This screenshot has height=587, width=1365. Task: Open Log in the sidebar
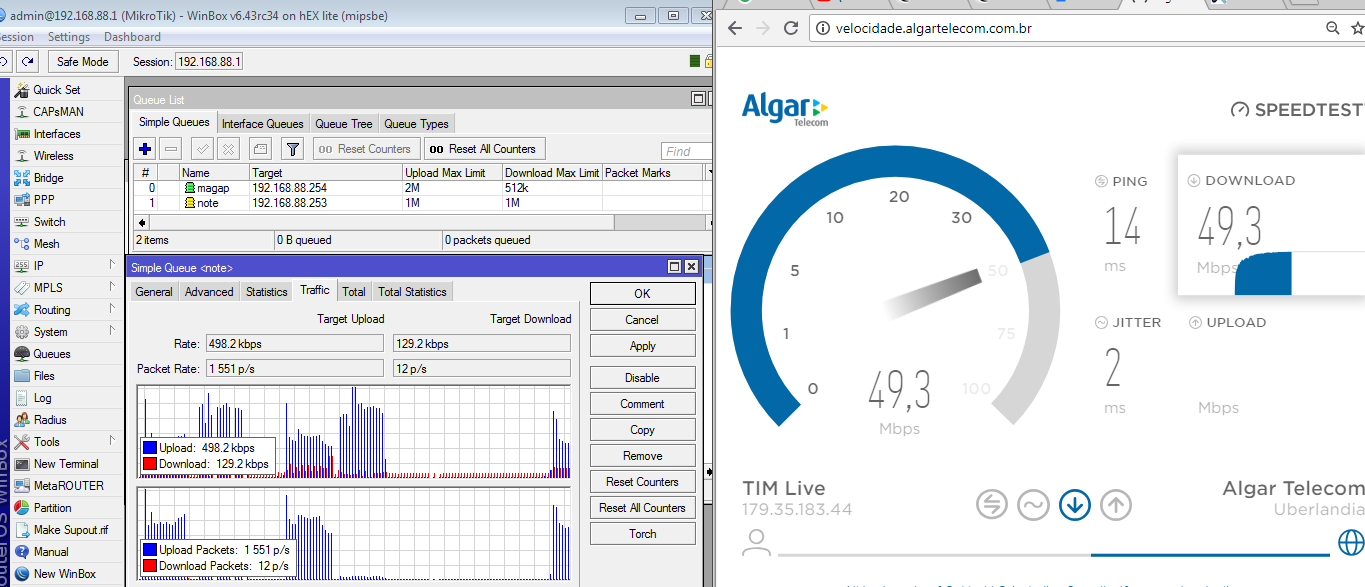click(42, 398)
